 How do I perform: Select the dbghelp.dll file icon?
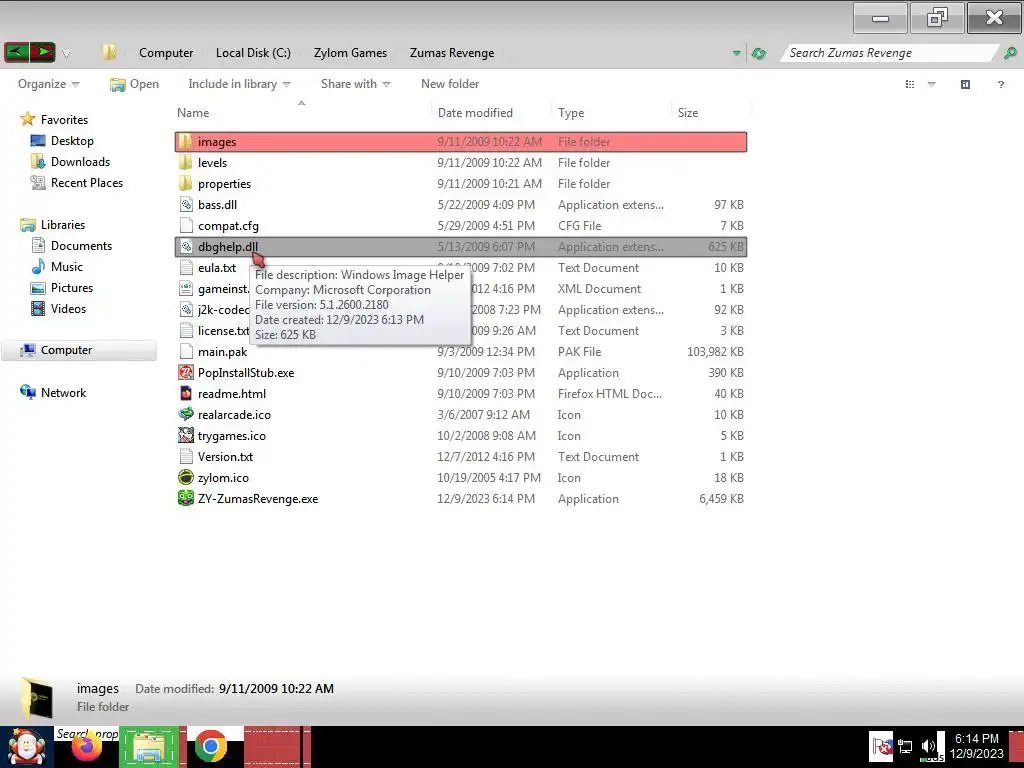pos(186,246)
